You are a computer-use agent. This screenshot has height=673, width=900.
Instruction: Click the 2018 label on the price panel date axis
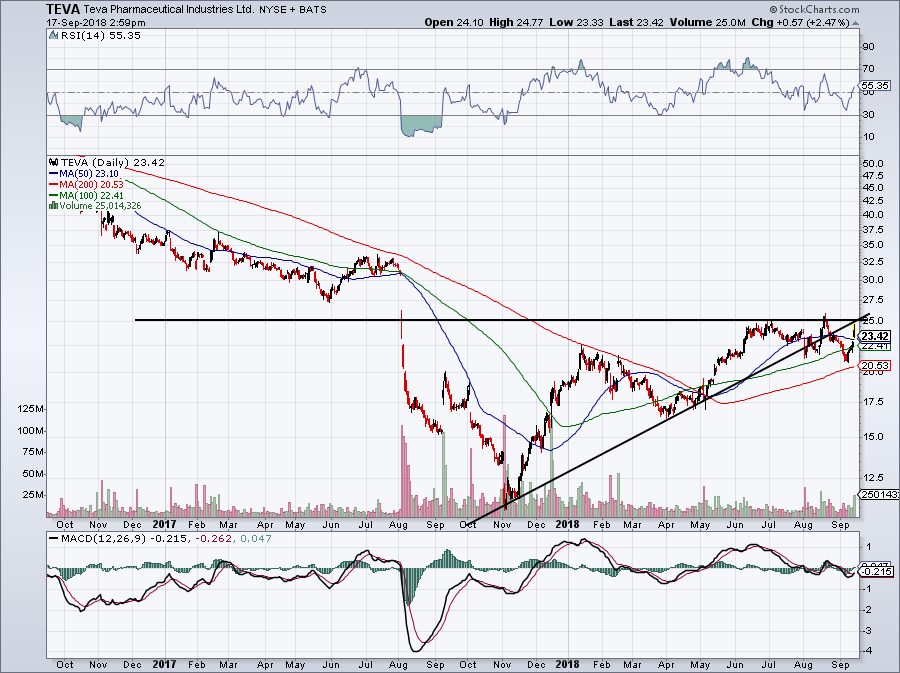point(568,524)
